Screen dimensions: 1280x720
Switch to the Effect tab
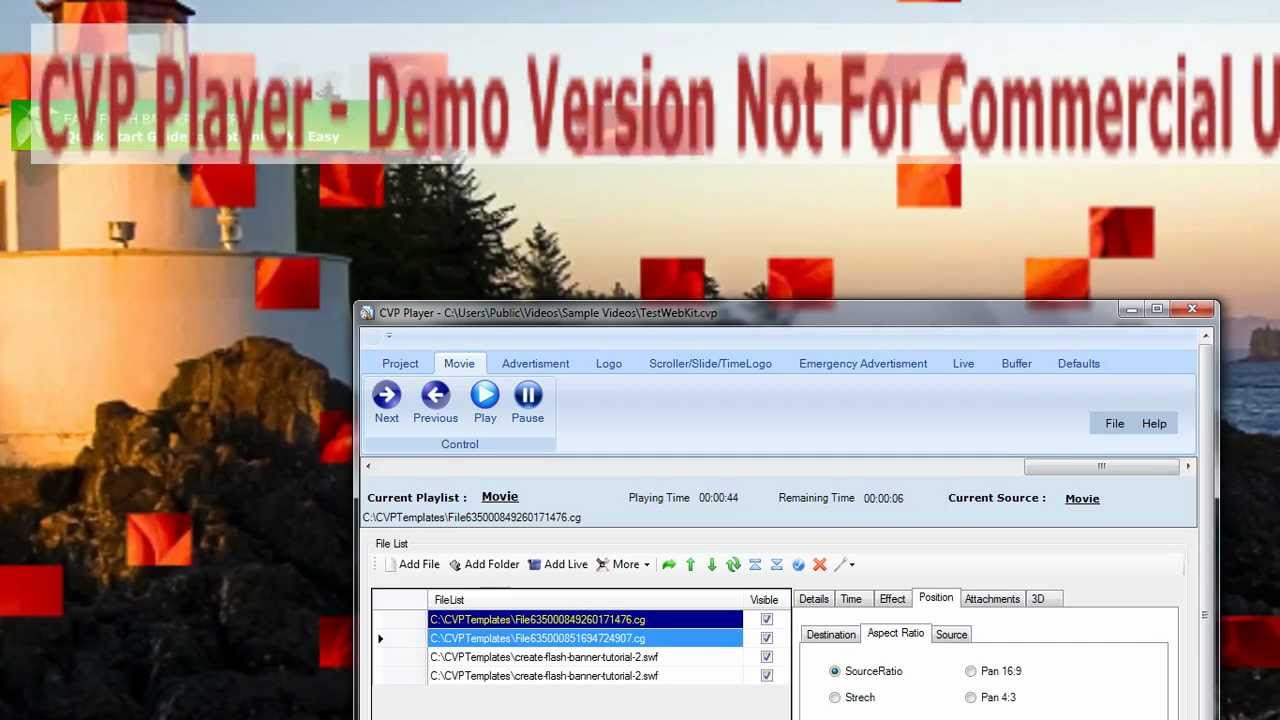pyautogui.click(x=892, y=599)
